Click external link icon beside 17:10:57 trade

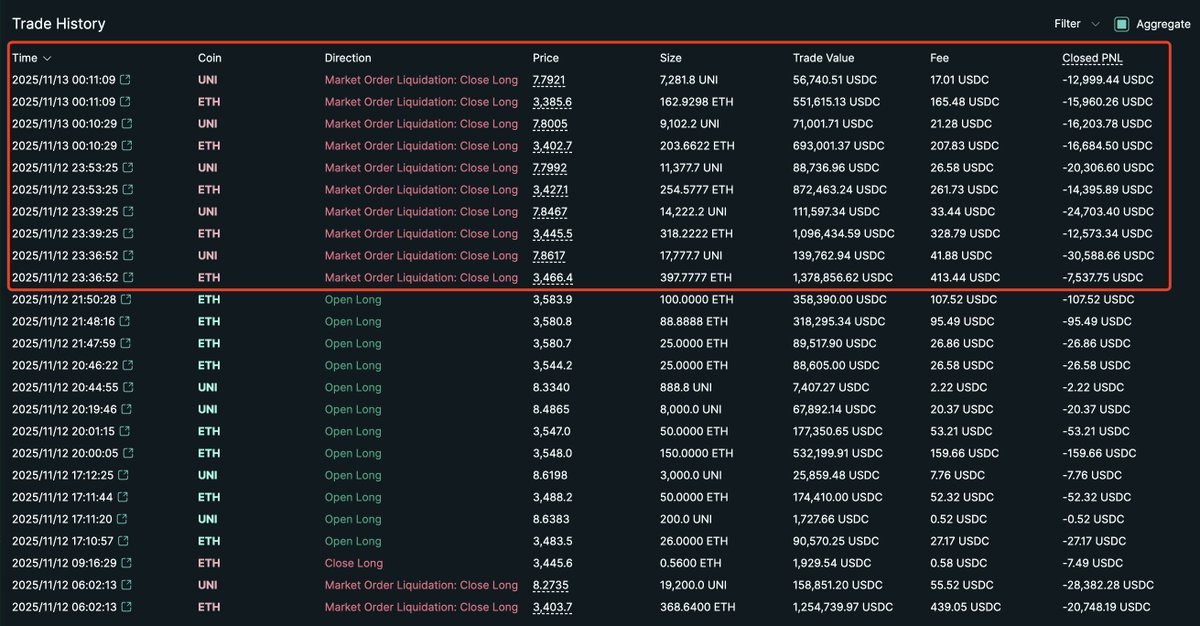tap(126, 542)
